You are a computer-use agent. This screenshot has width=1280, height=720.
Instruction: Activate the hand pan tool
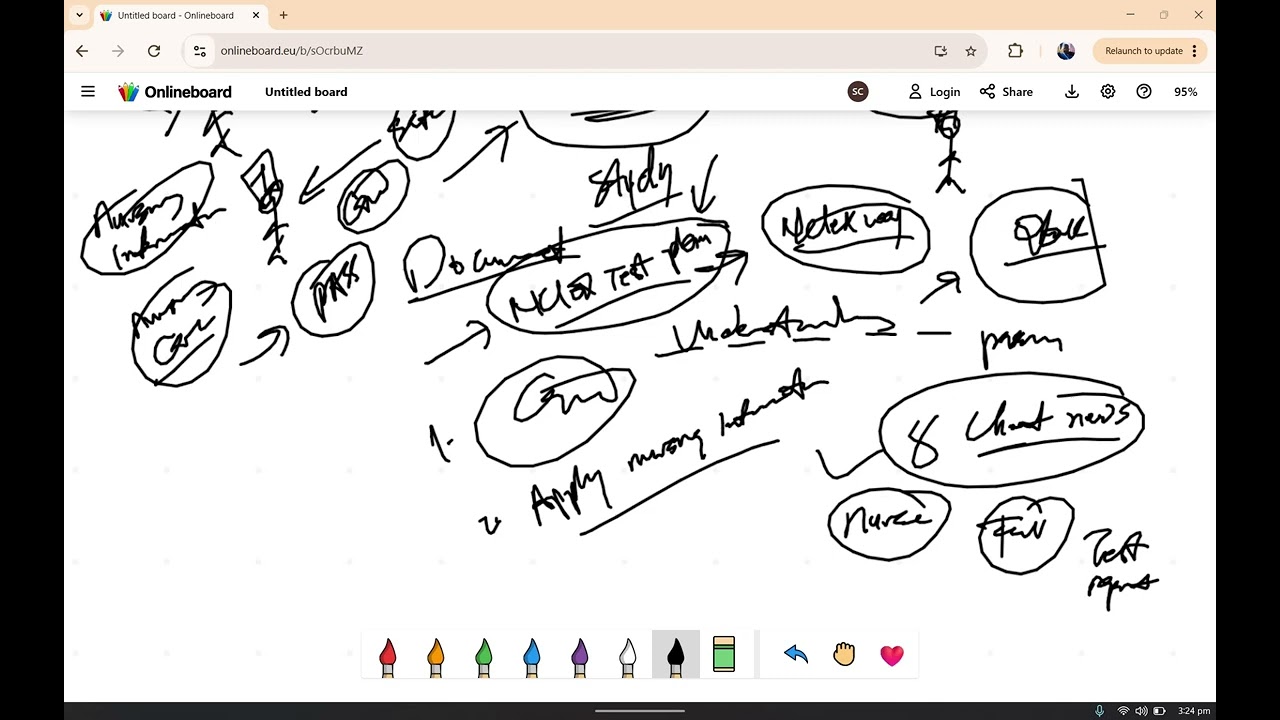(x=844, y=655)
